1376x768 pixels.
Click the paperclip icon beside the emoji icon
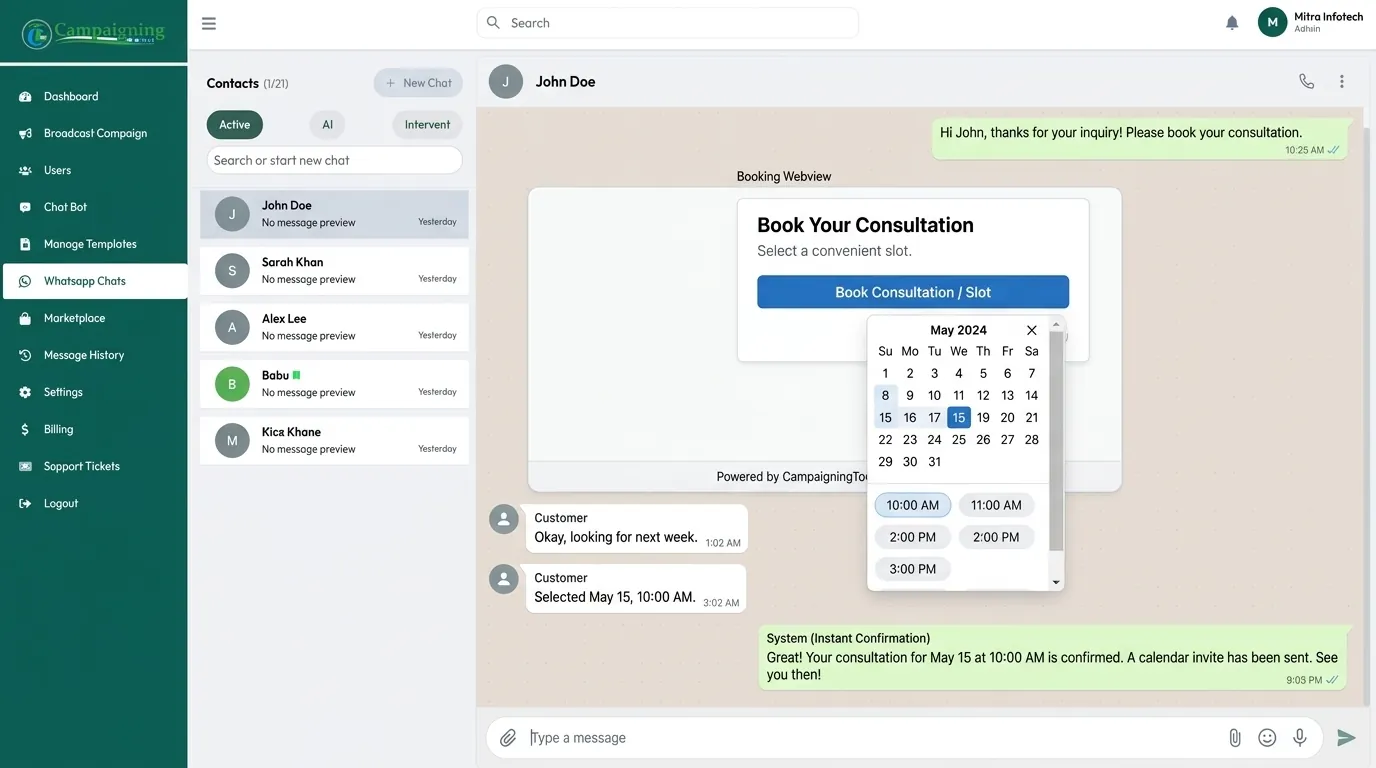(1235, 738)
